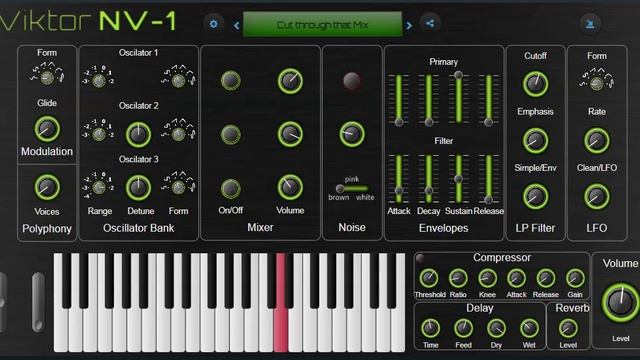
Task: Click the LFO Rate knob
Action: [x=596, y=140]
